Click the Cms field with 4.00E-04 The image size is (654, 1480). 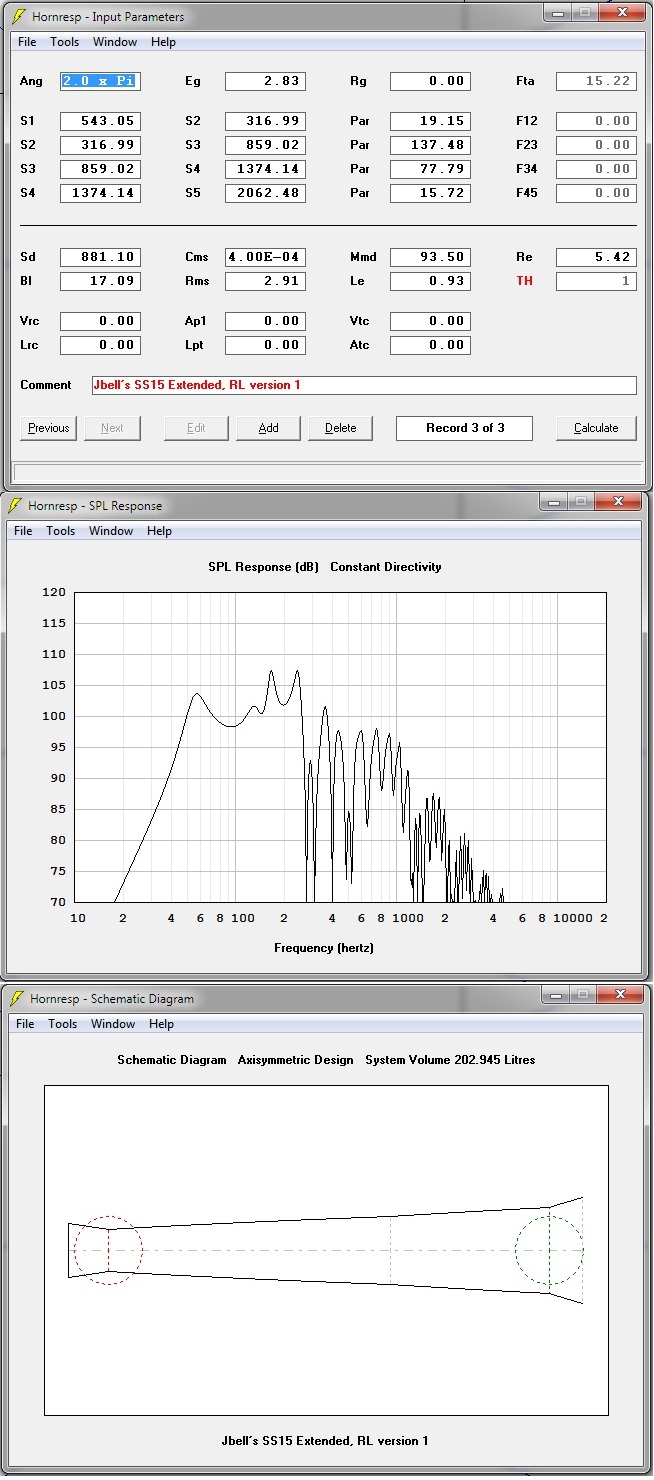265,257
